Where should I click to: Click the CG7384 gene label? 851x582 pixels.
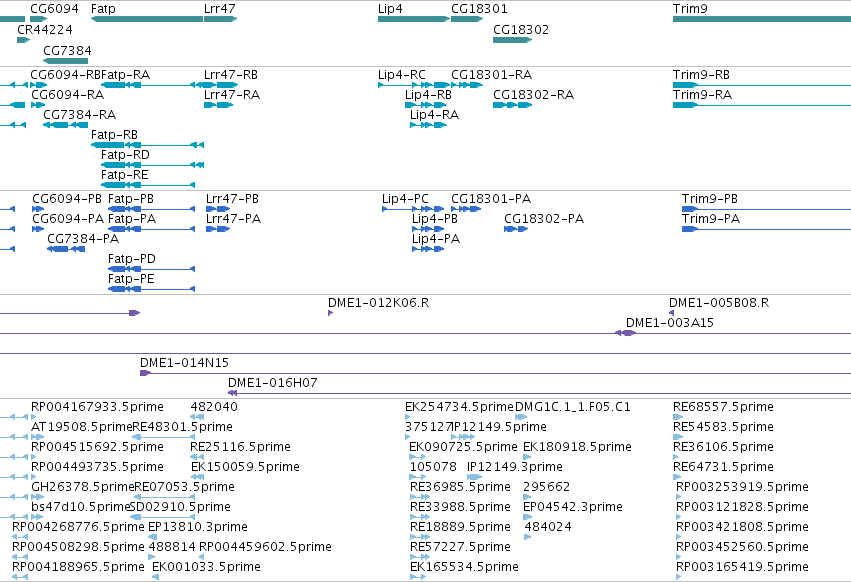67,50
